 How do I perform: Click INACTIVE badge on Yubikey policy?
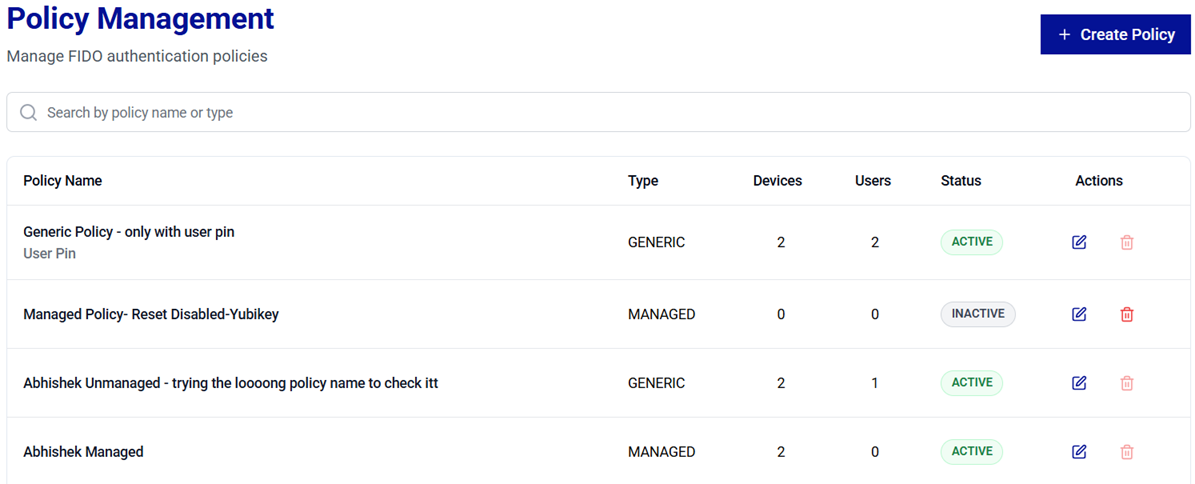977,314
